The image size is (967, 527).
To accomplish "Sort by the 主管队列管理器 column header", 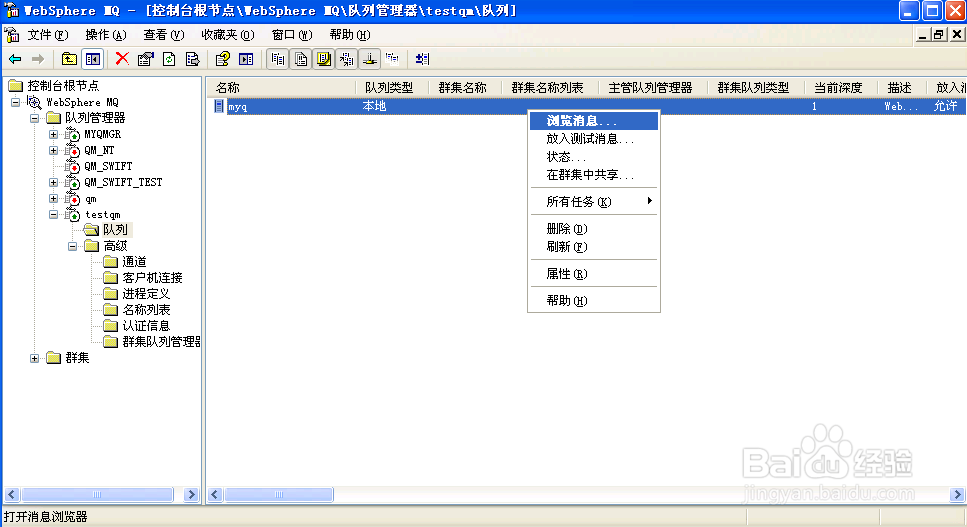I will tap(654, 88).
